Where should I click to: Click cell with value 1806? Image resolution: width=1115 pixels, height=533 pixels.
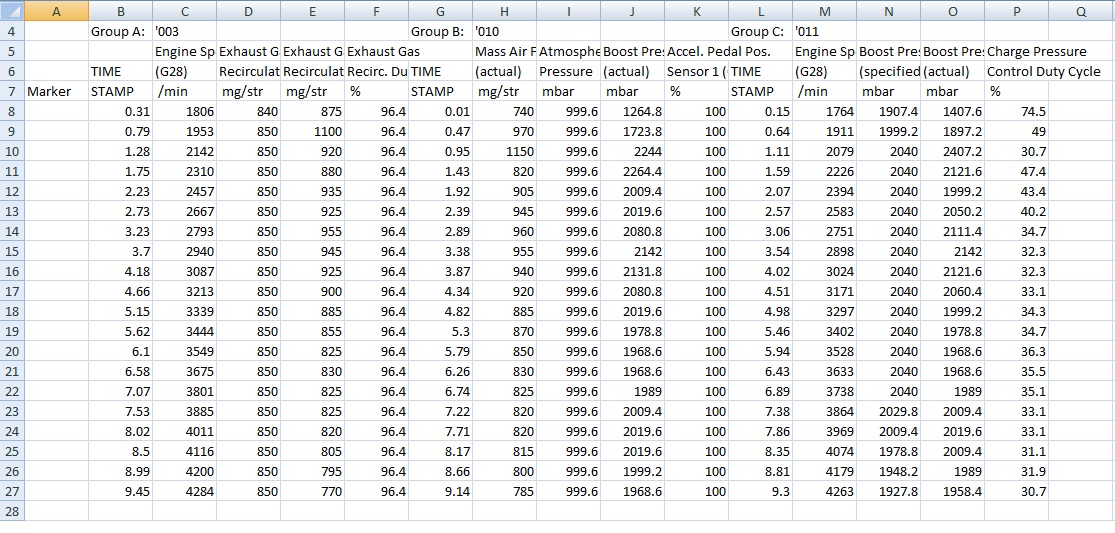tap(184, 111)
